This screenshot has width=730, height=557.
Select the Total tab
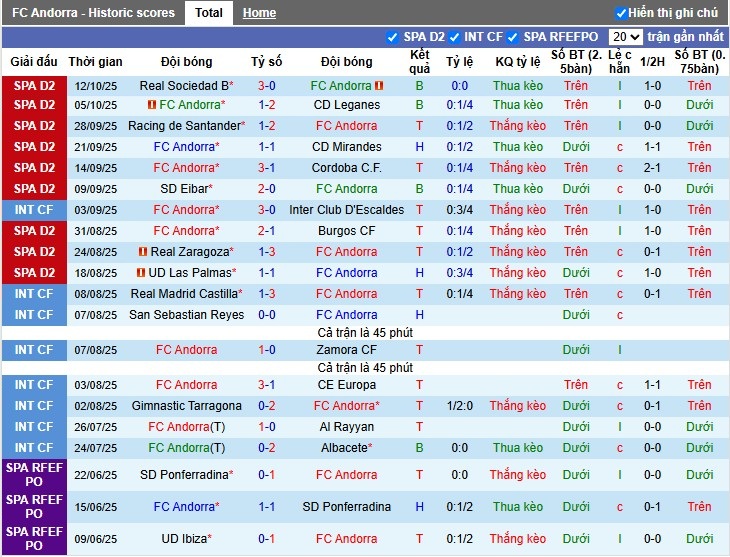pyautogui.click(x=209, y=13)
